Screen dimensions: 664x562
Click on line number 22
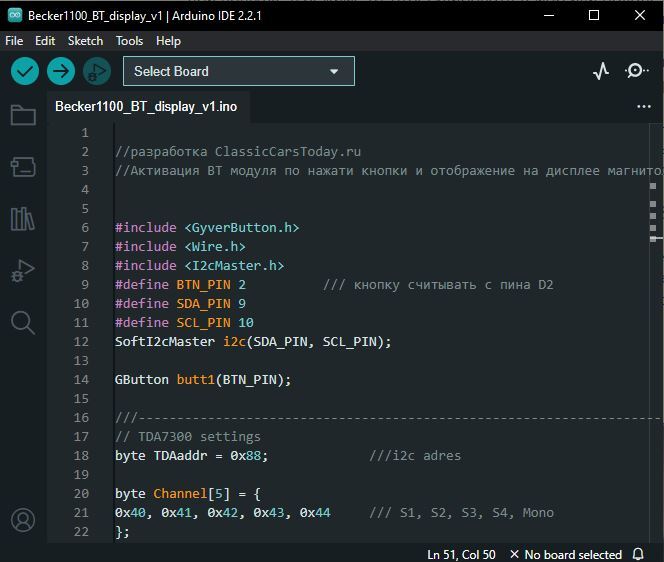coord(81,532)
